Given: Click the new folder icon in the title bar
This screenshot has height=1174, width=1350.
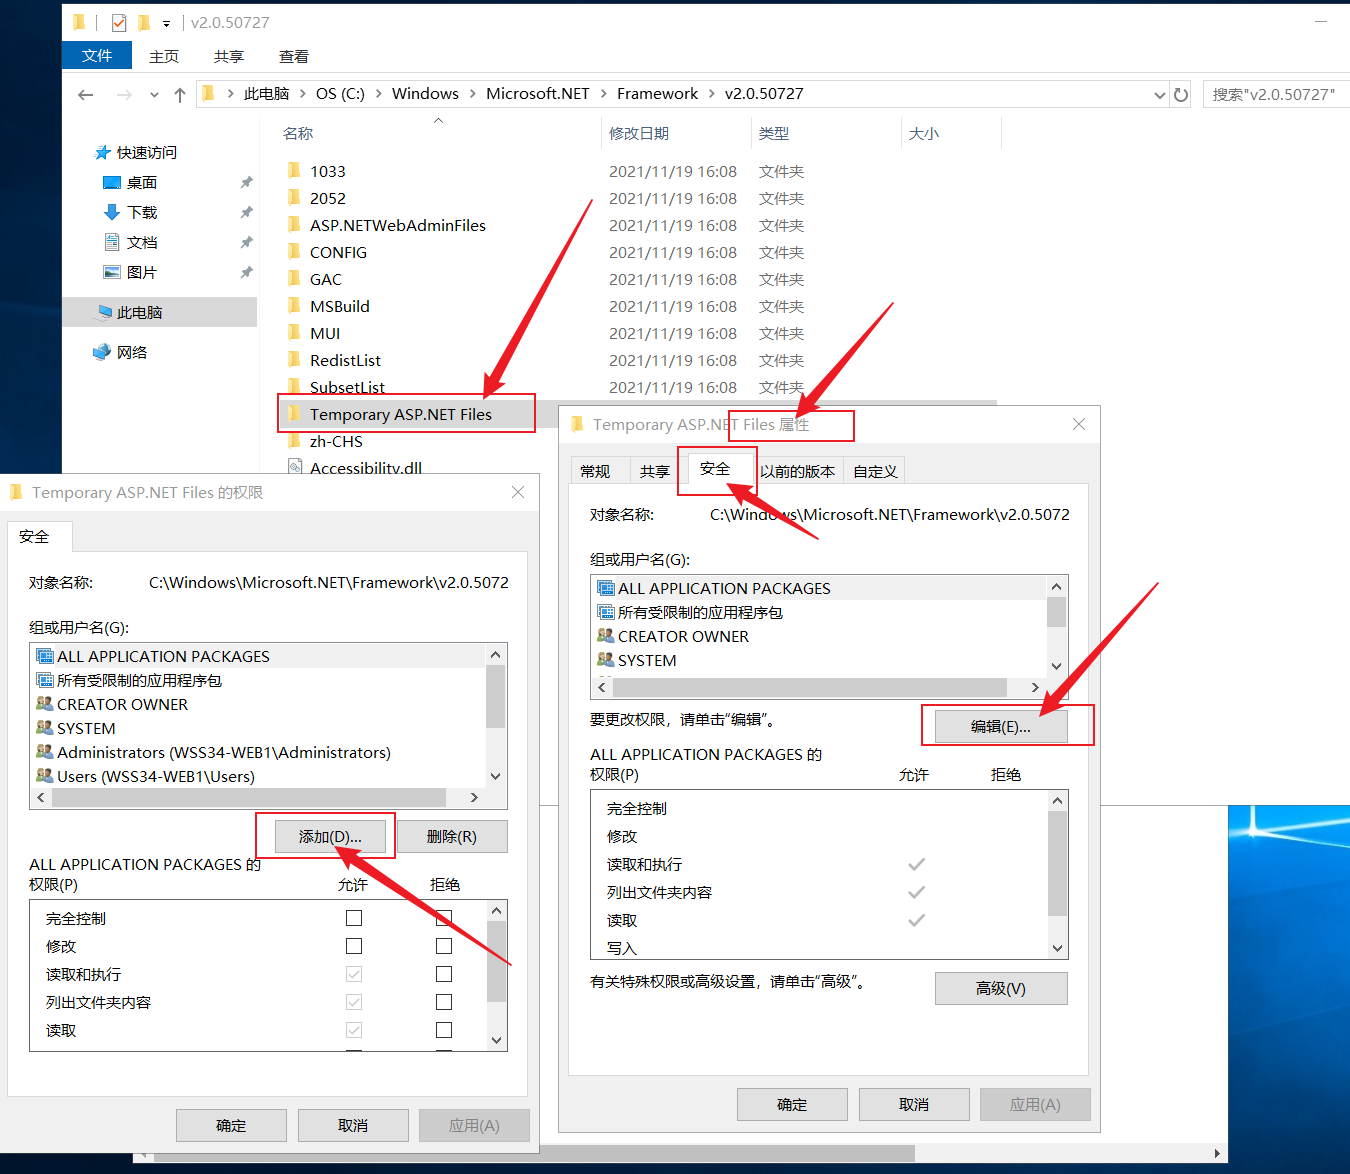Looking at the screenshot, I should point(144,23).
